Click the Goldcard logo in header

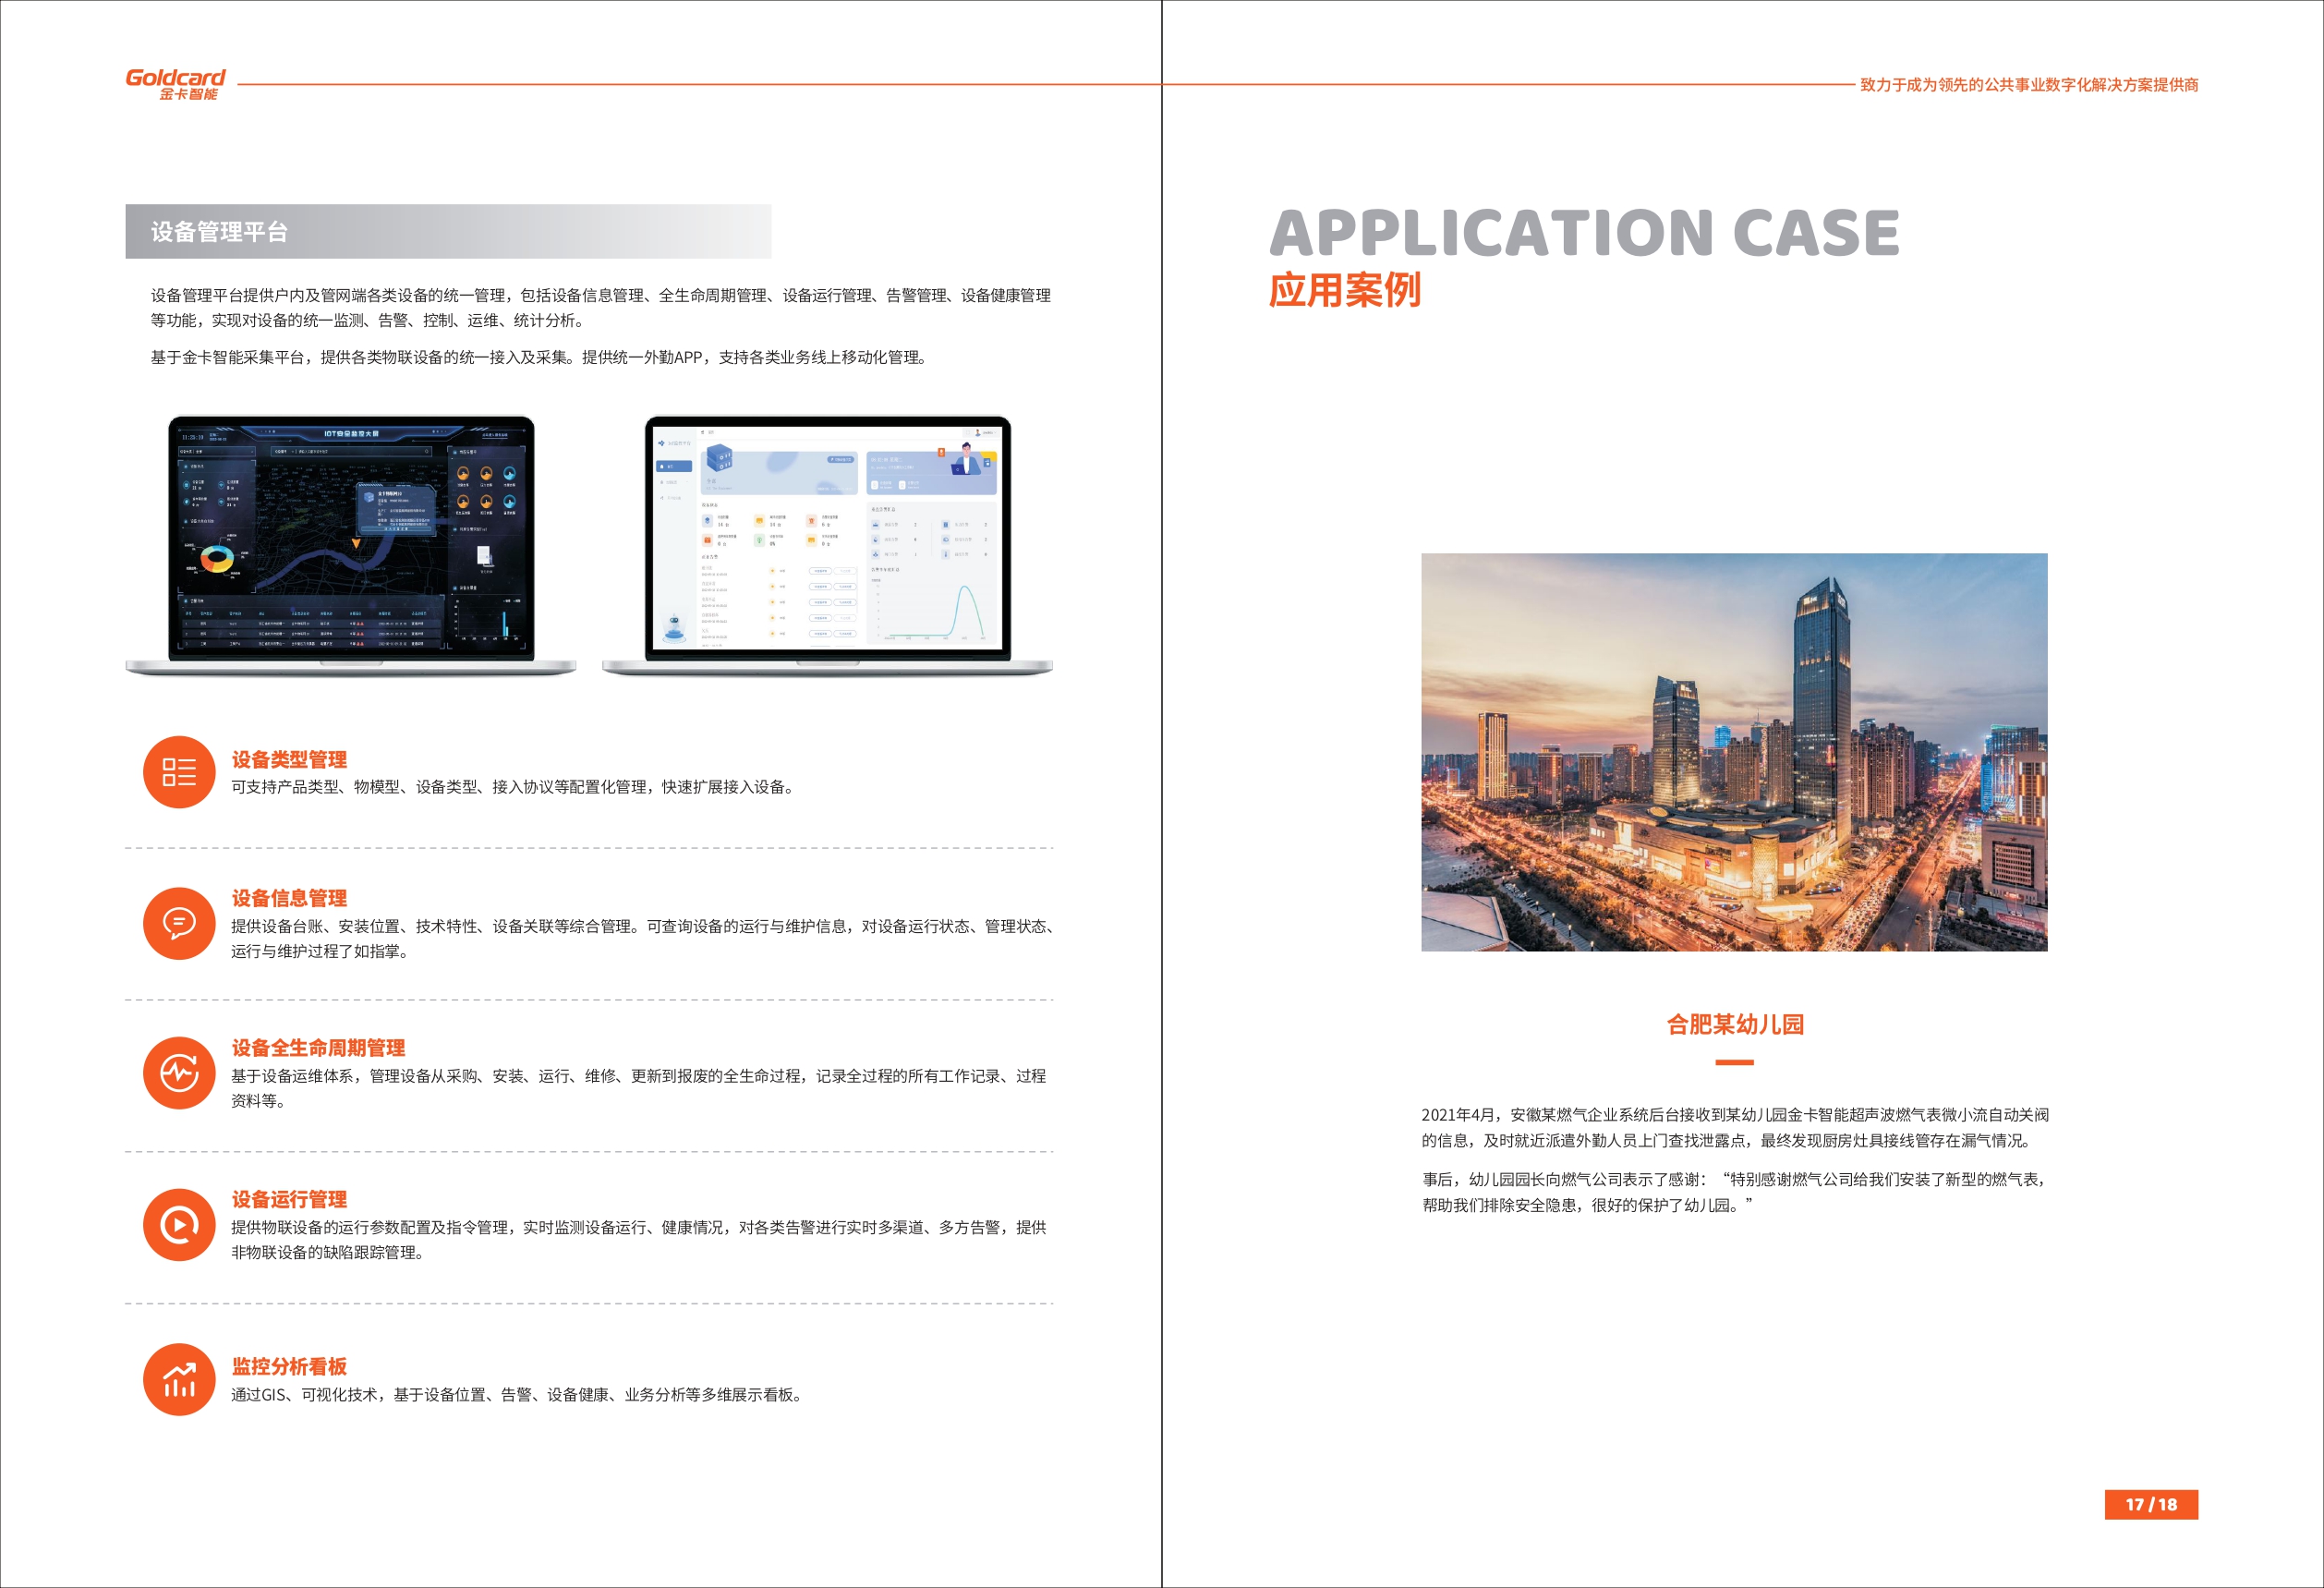(175, 84)
